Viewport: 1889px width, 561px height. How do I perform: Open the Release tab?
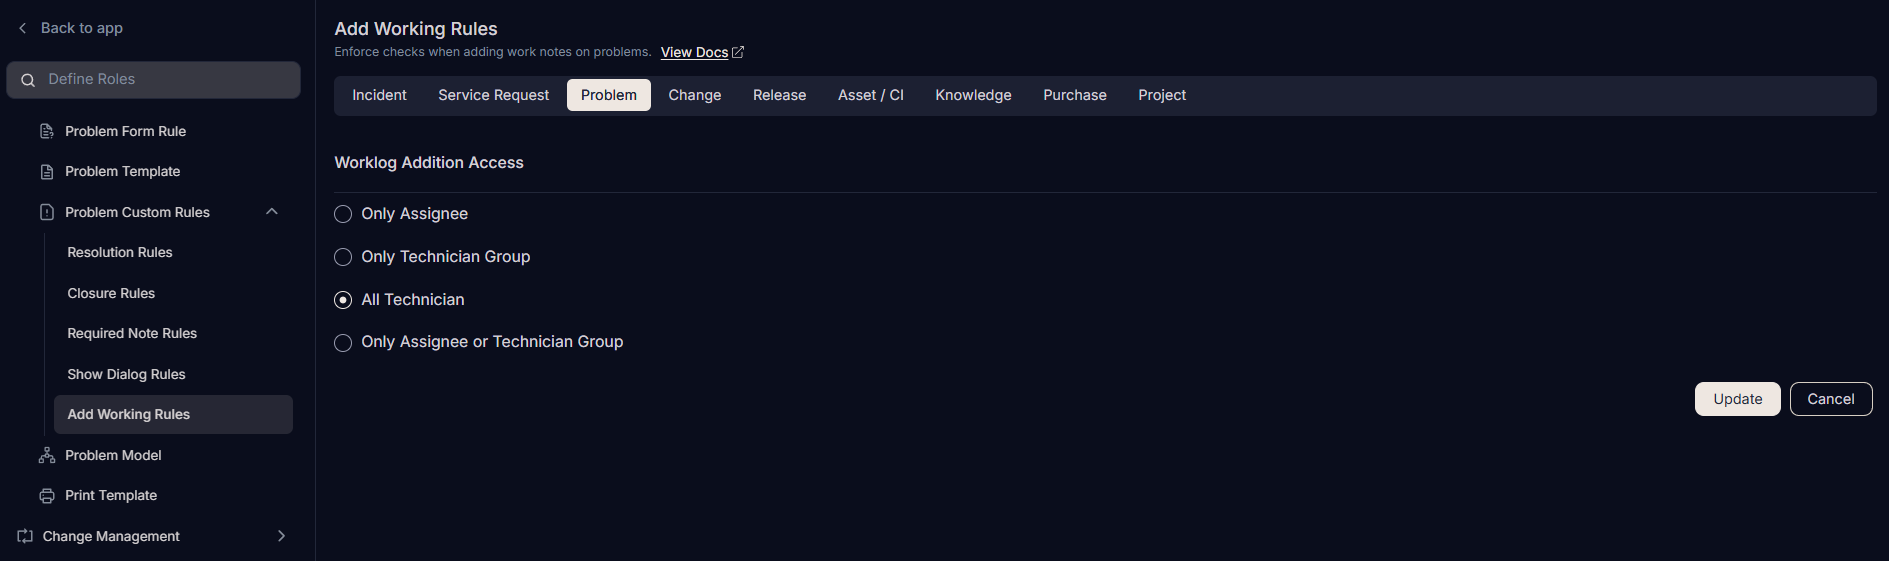(780, 95)
